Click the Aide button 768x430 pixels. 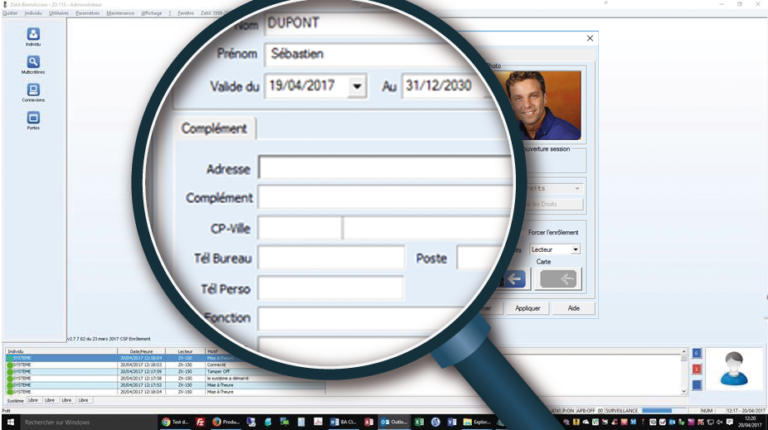(x=574, y=308)
